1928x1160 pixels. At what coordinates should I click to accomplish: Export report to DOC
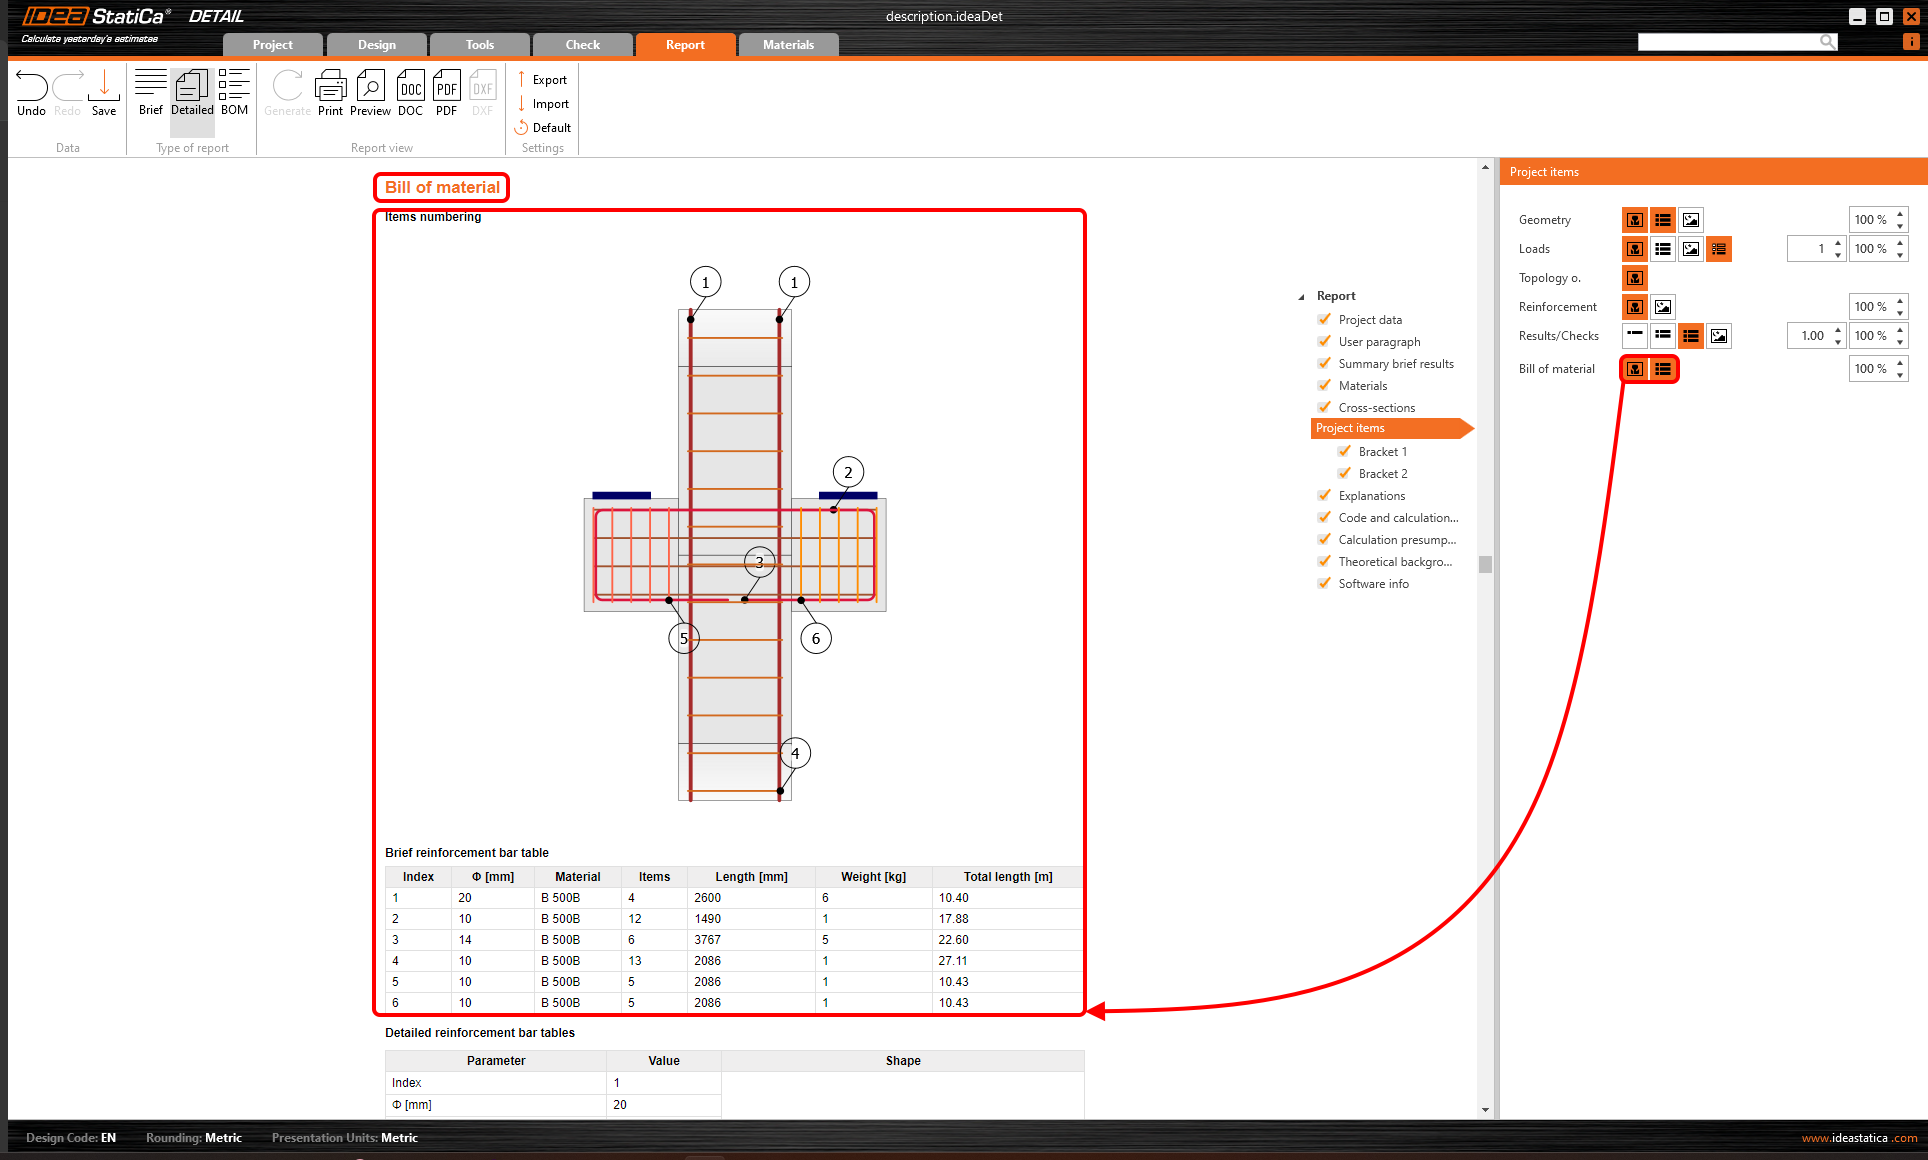point(410,93)
